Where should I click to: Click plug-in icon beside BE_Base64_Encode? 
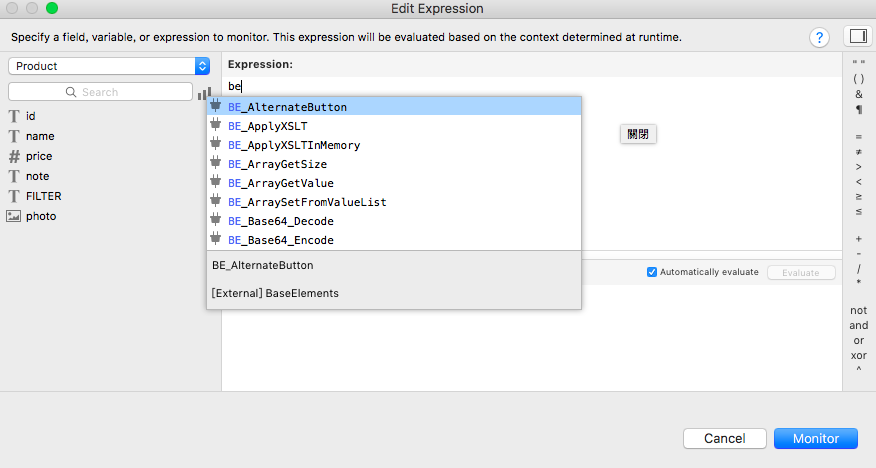(x=216, y=238)
